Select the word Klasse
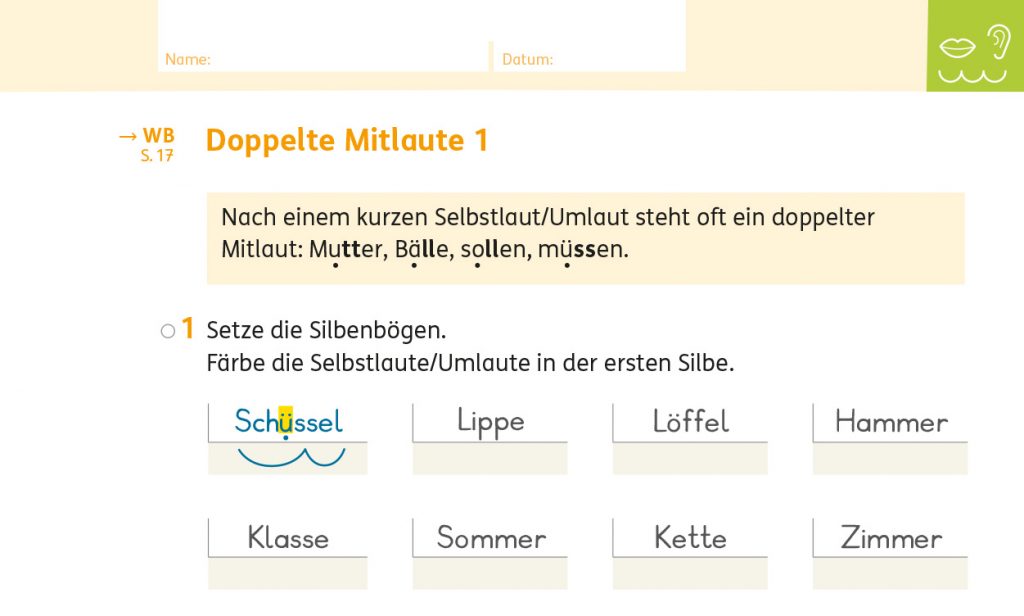1024x616 pixels. point(288,538)
